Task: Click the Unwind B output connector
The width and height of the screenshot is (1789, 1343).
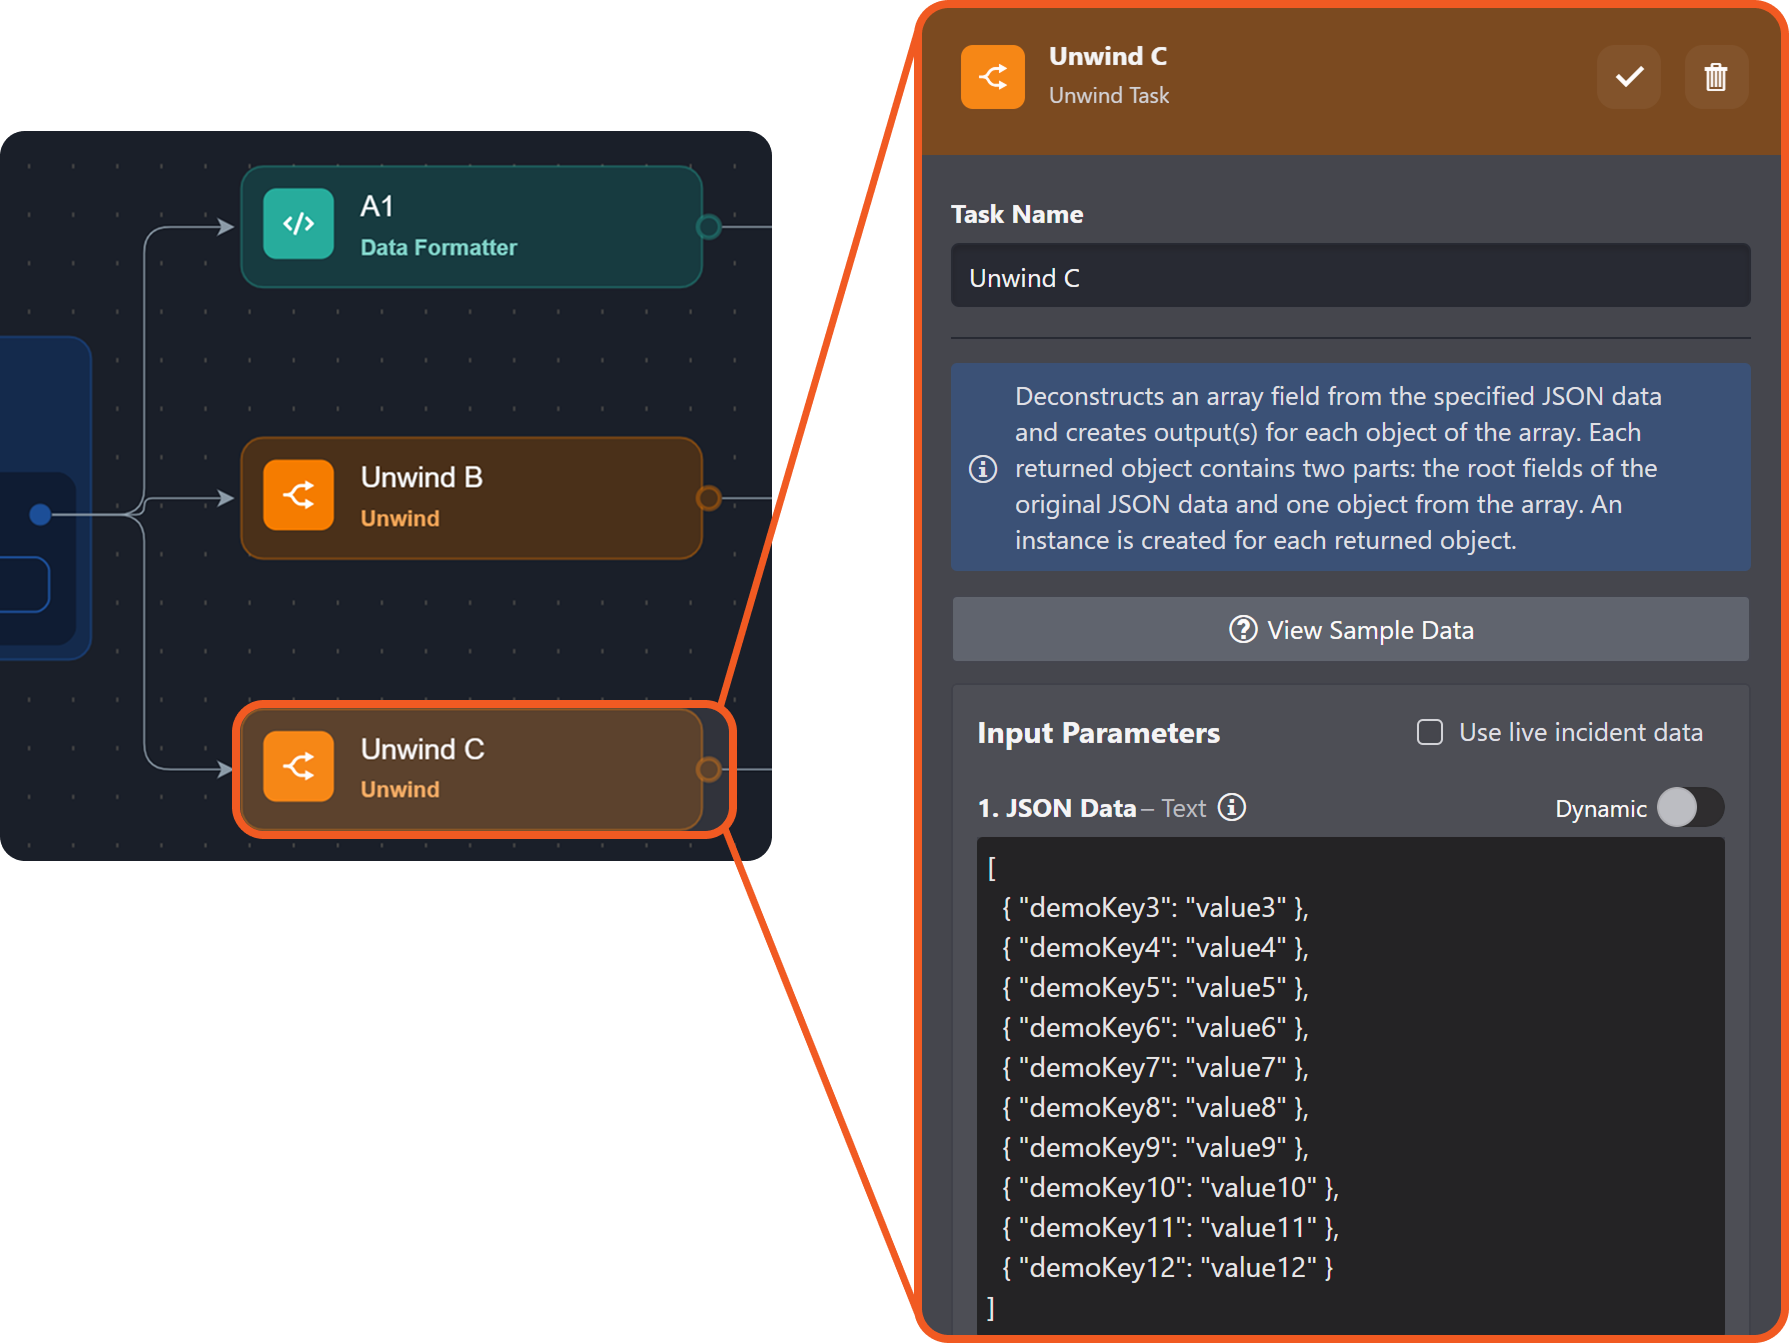Action: tap(708, 498)
